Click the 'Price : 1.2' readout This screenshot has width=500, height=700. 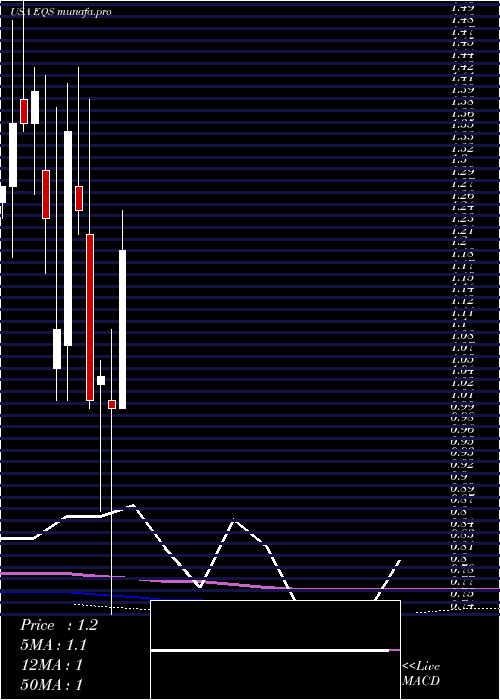[x=58, y=625]
